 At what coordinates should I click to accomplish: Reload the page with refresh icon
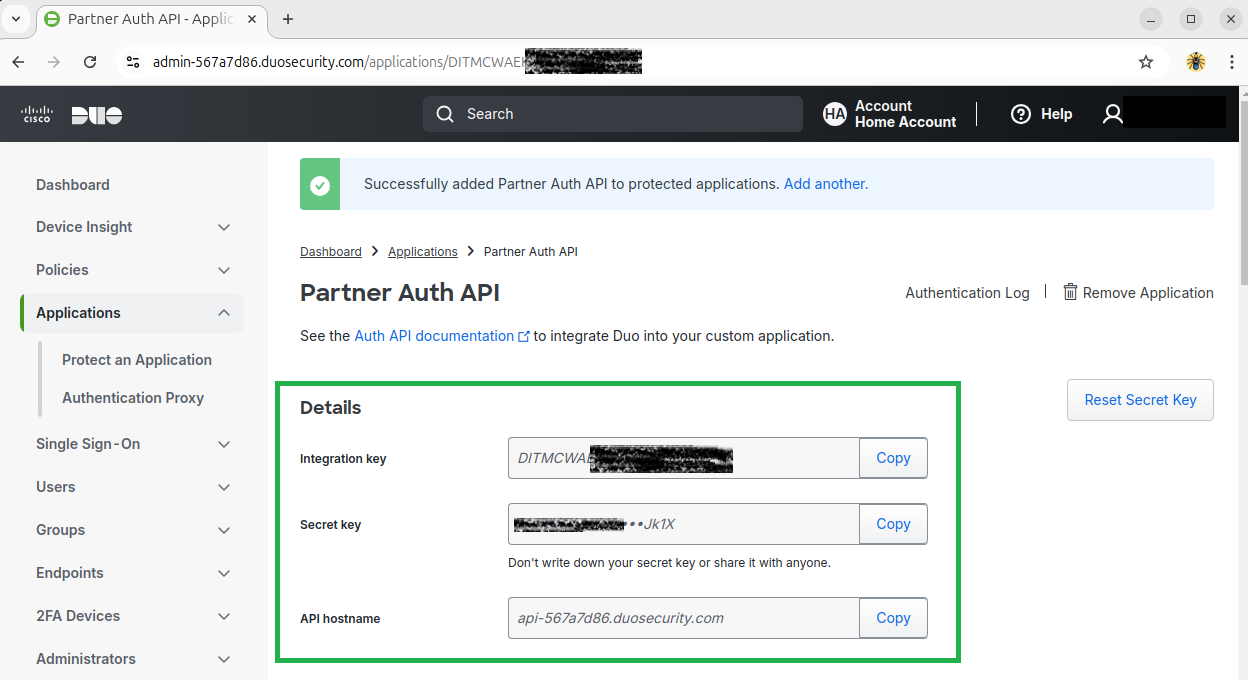tap(90, 62)
